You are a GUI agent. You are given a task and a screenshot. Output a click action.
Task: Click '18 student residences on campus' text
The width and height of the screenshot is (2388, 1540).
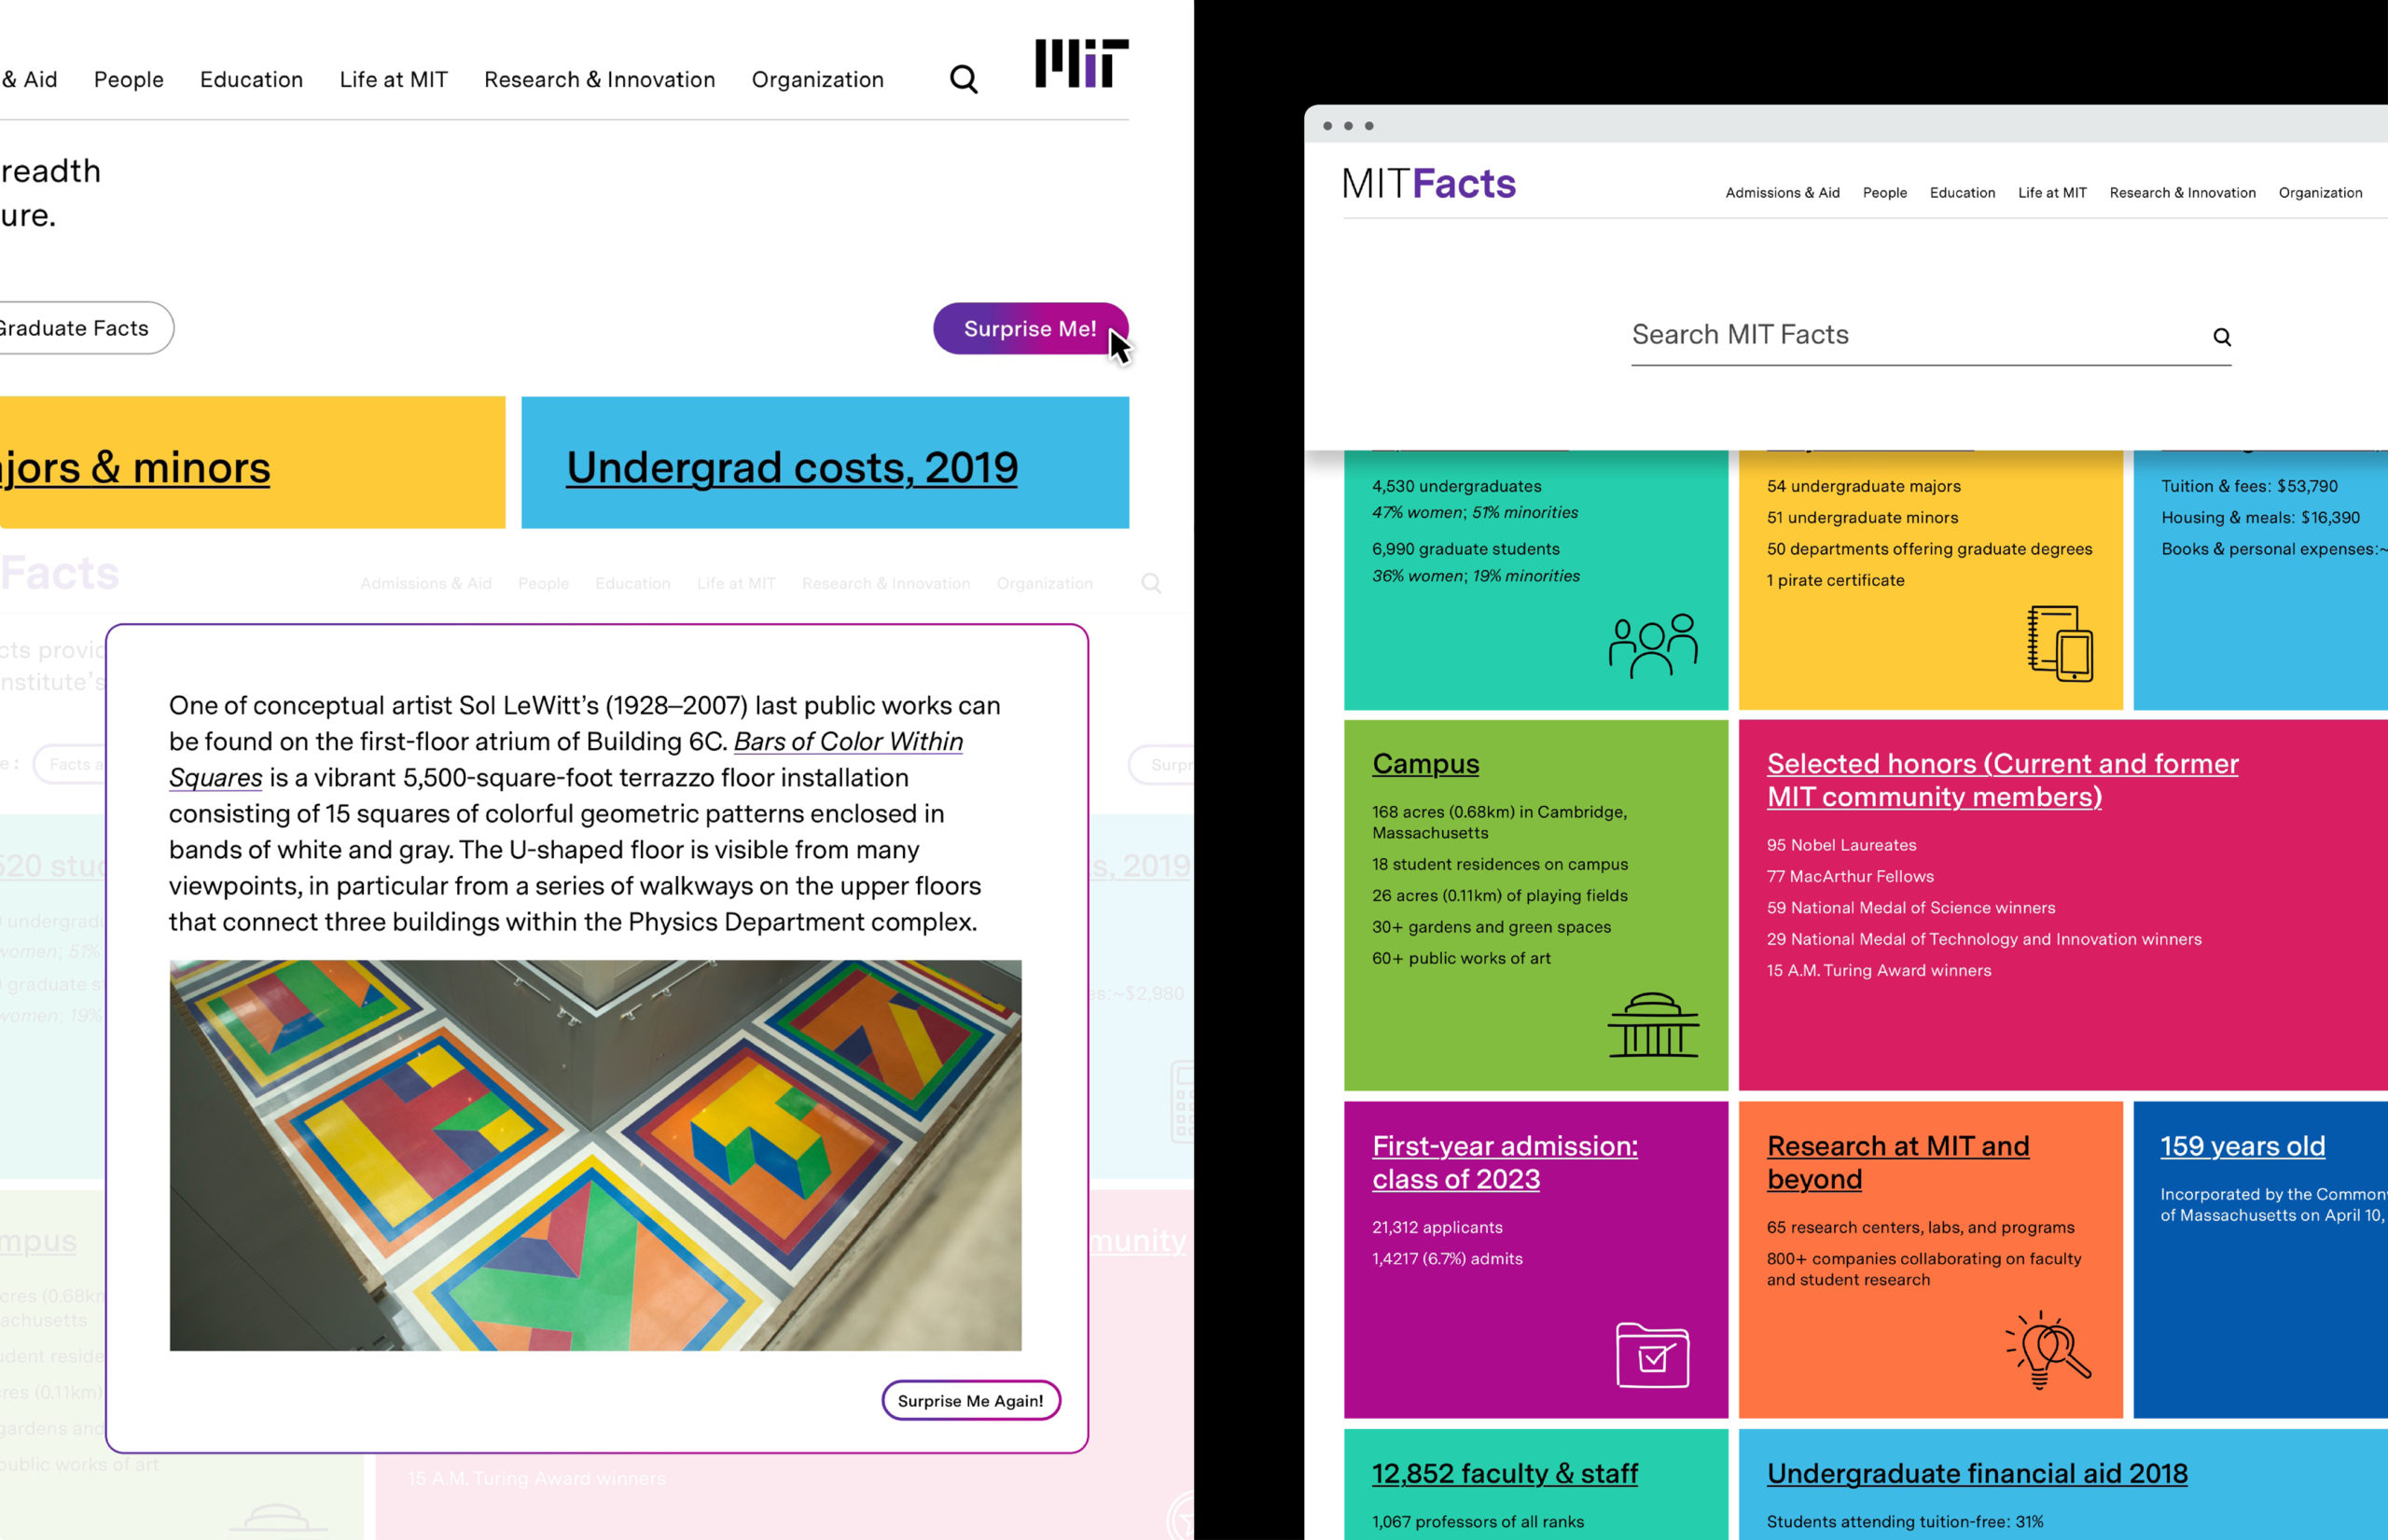(1500, 864)
